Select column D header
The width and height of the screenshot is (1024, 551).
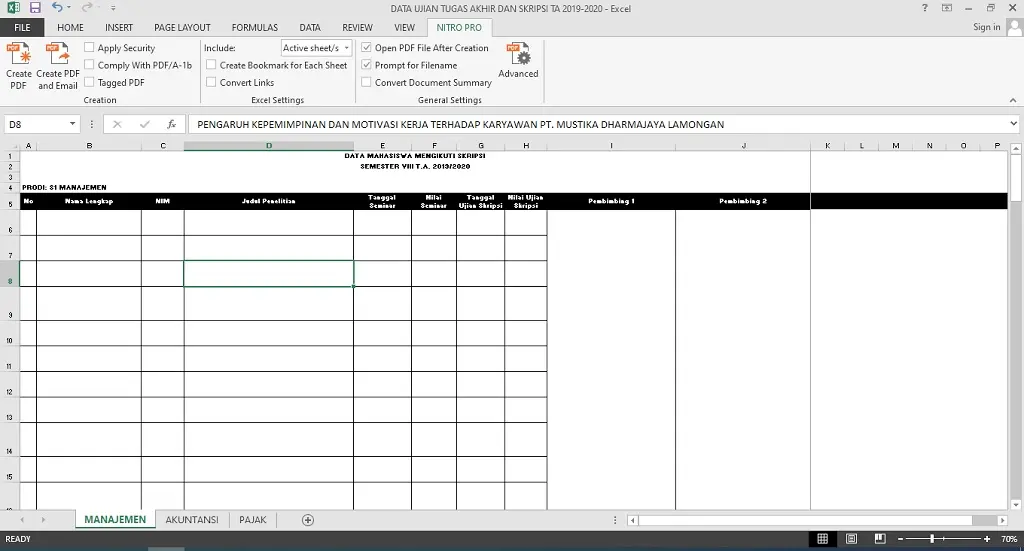pyautogui.click(x=268, y=146)
